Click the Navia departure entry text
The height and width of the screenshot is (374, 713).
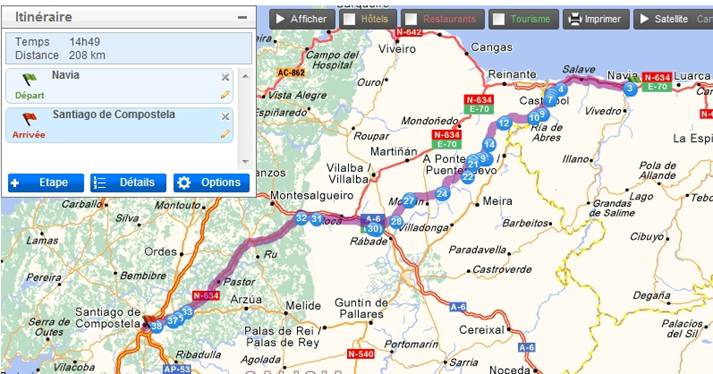(x=65, y=75)
